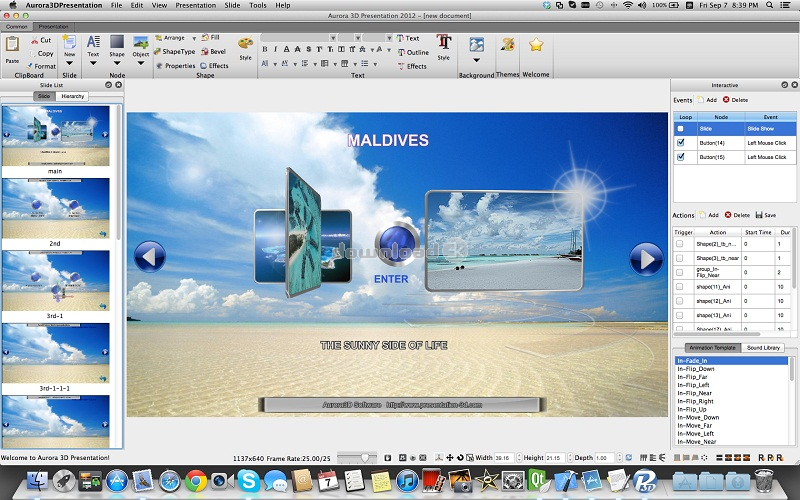This screenshot has width=800, height=500.
Task: Switch to the Sound Library tab
Action: coord(763,347)
